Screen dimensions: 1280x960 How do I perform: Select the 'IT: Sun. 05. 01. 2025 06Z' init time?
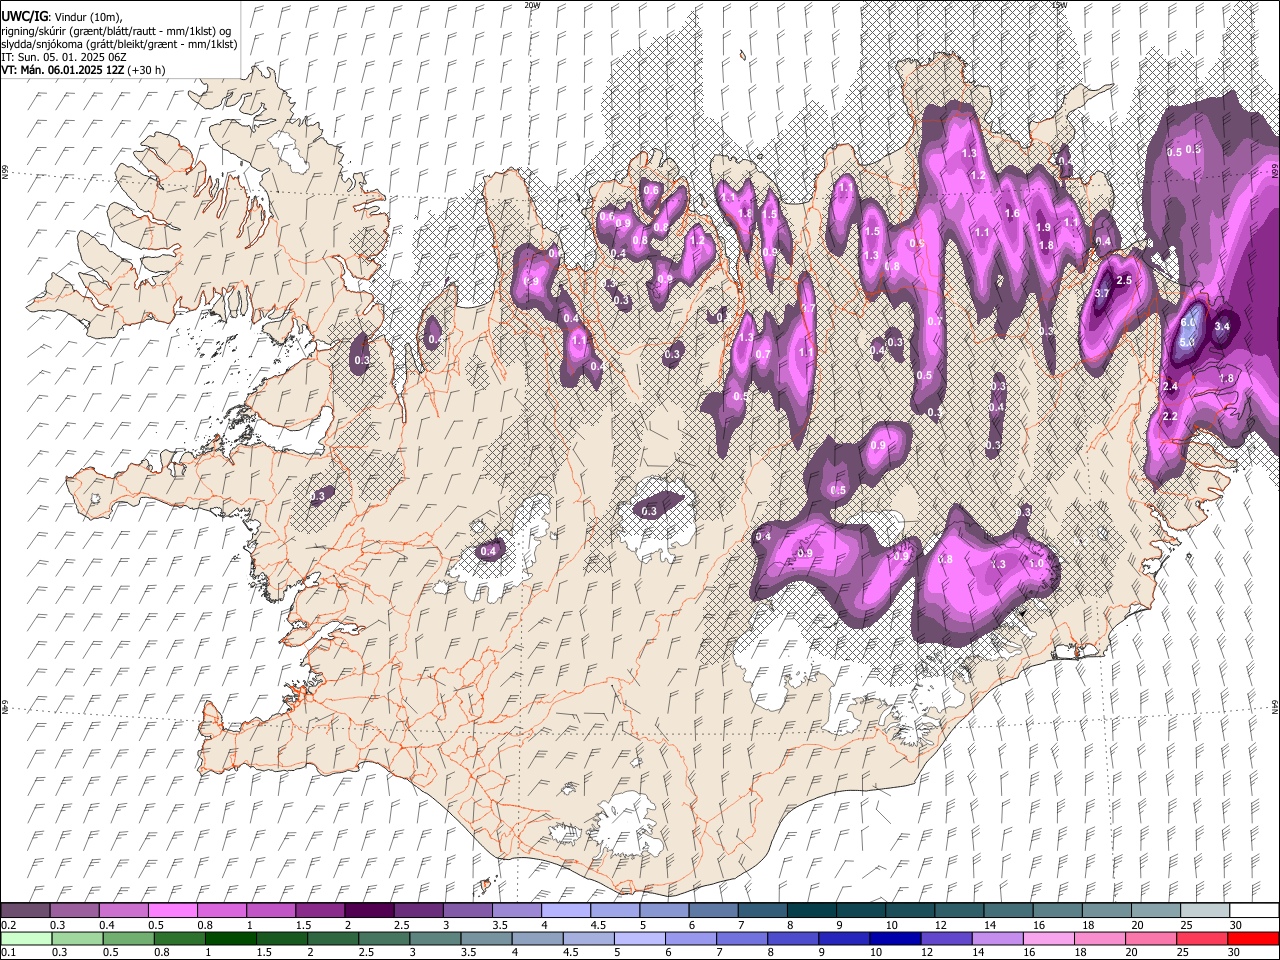pos(62,57)
